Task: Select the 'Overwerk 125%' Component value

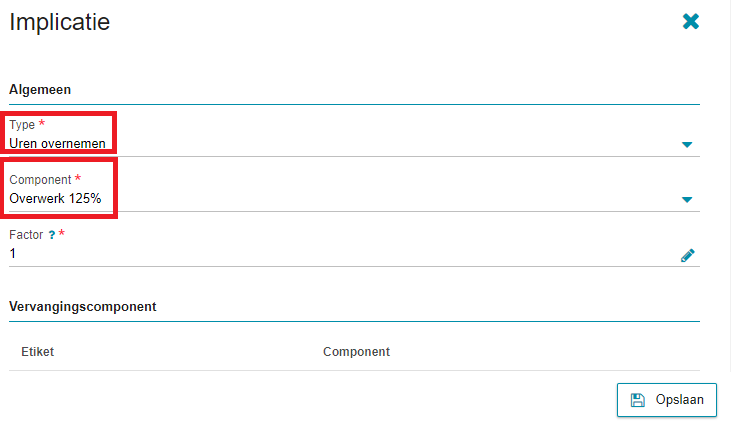Action: [55, 199]
